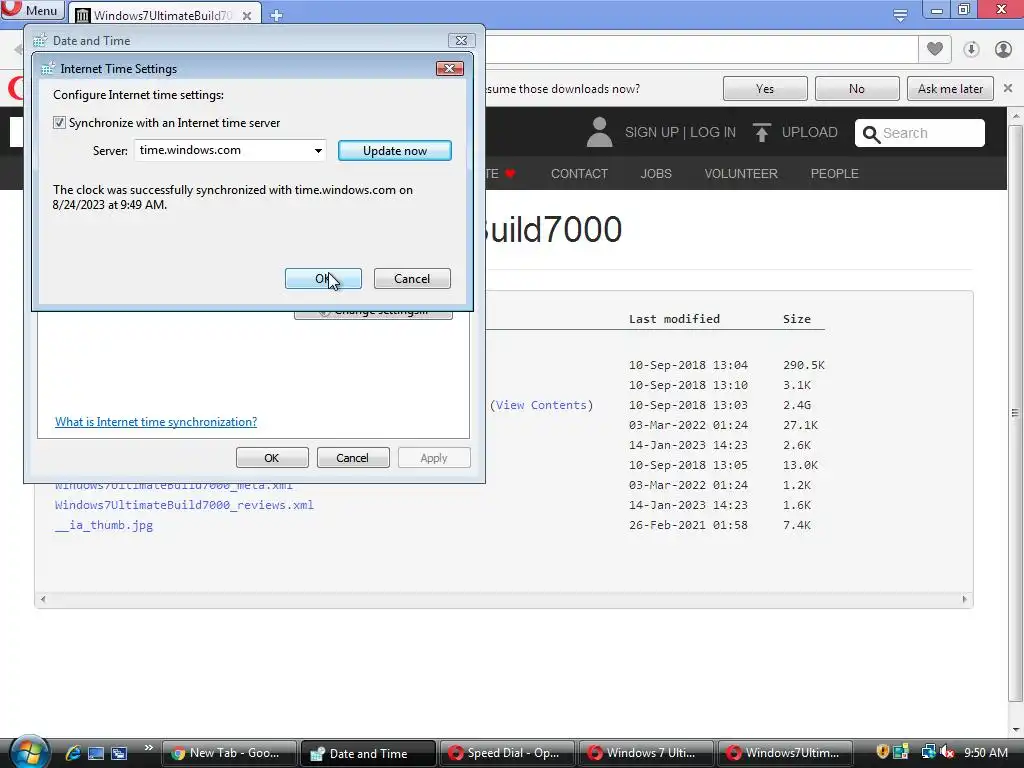Launch Internet Explorer from quick launch
1024x768 pixels.
point(73,753)
